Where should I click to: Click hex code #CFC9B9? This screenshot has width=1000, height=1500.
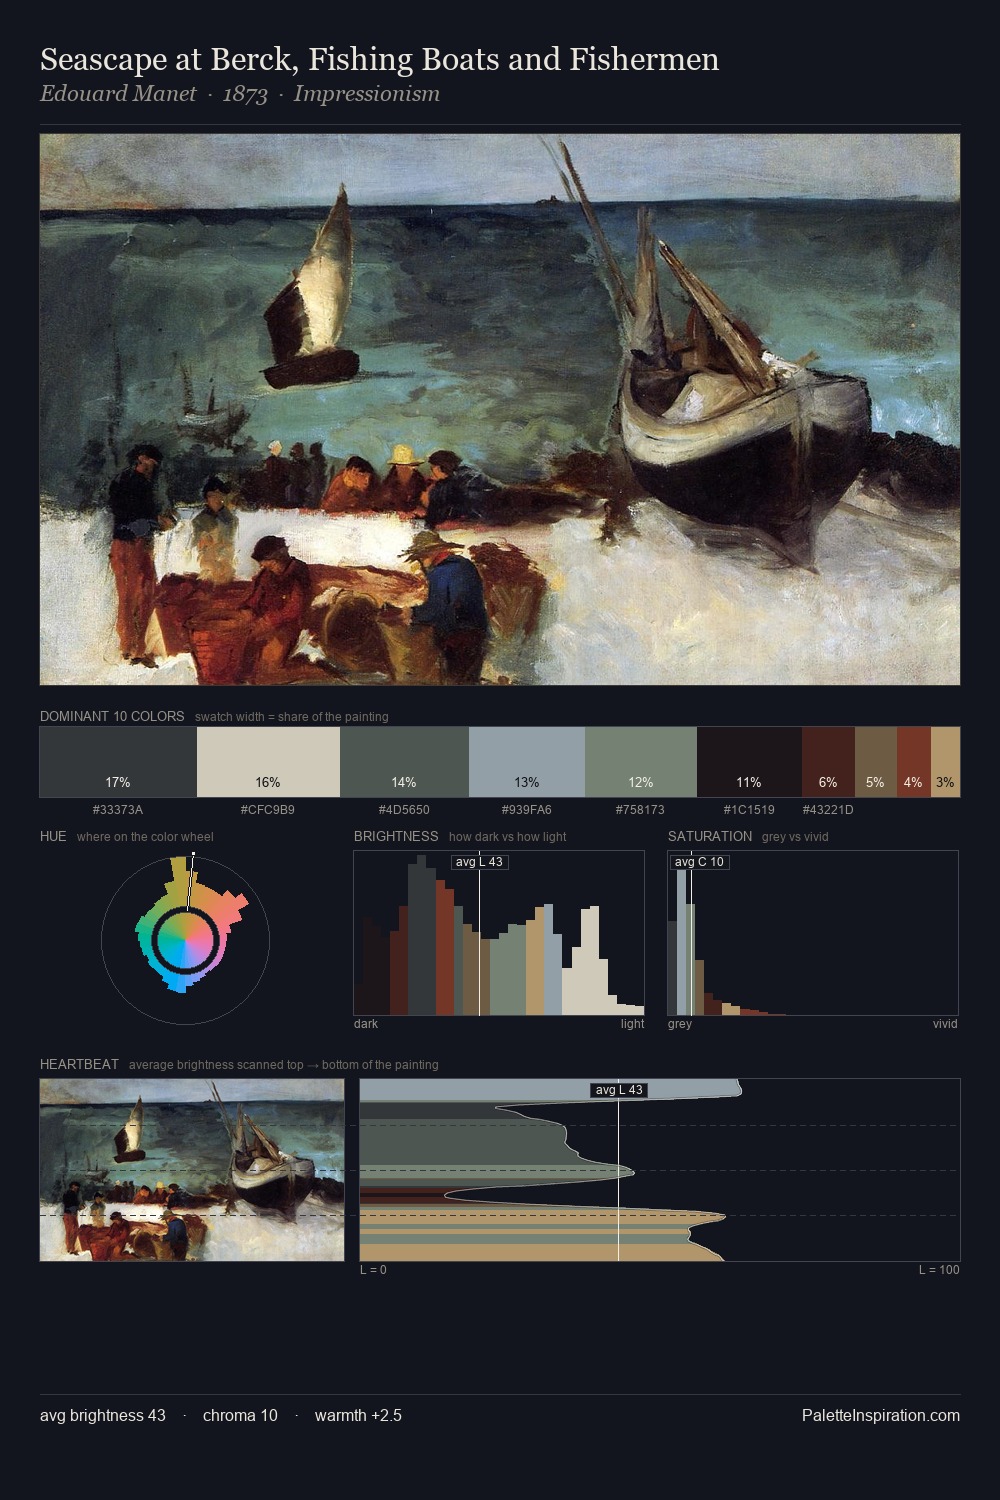pyautogui.click(x=268, y=810)
